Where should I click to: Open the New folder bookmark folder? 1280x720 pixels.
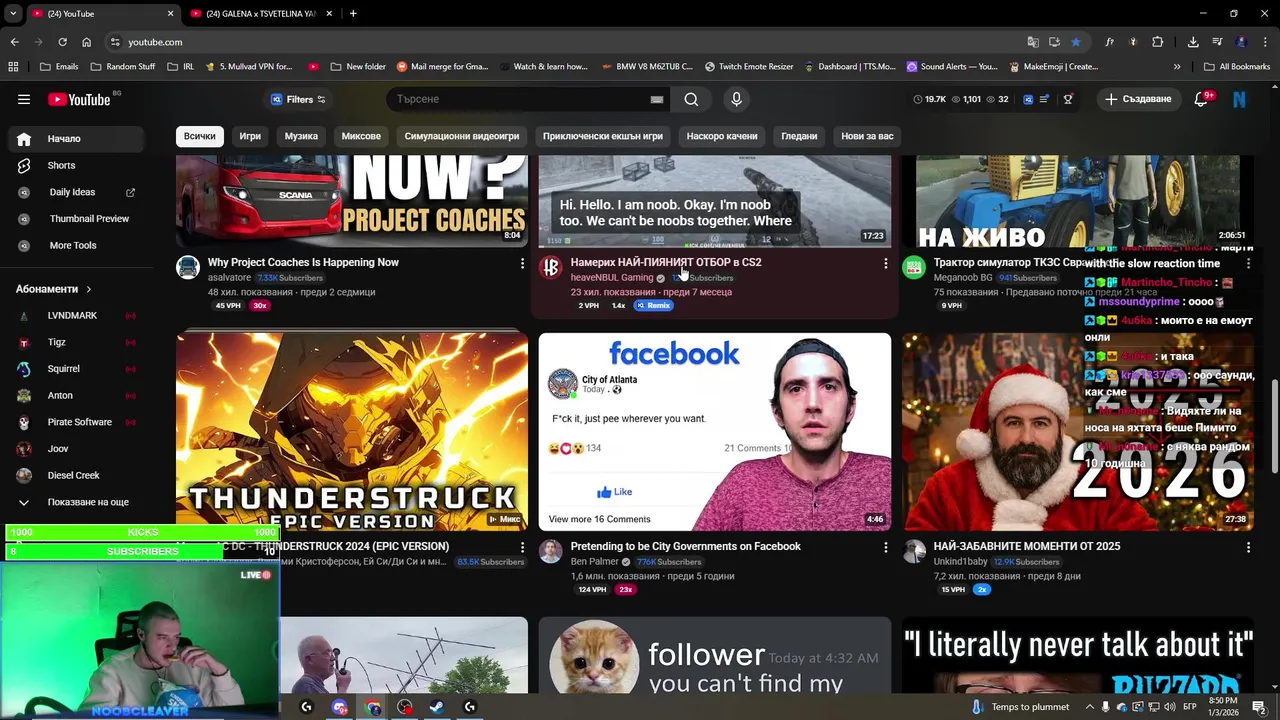click(358, 66)
